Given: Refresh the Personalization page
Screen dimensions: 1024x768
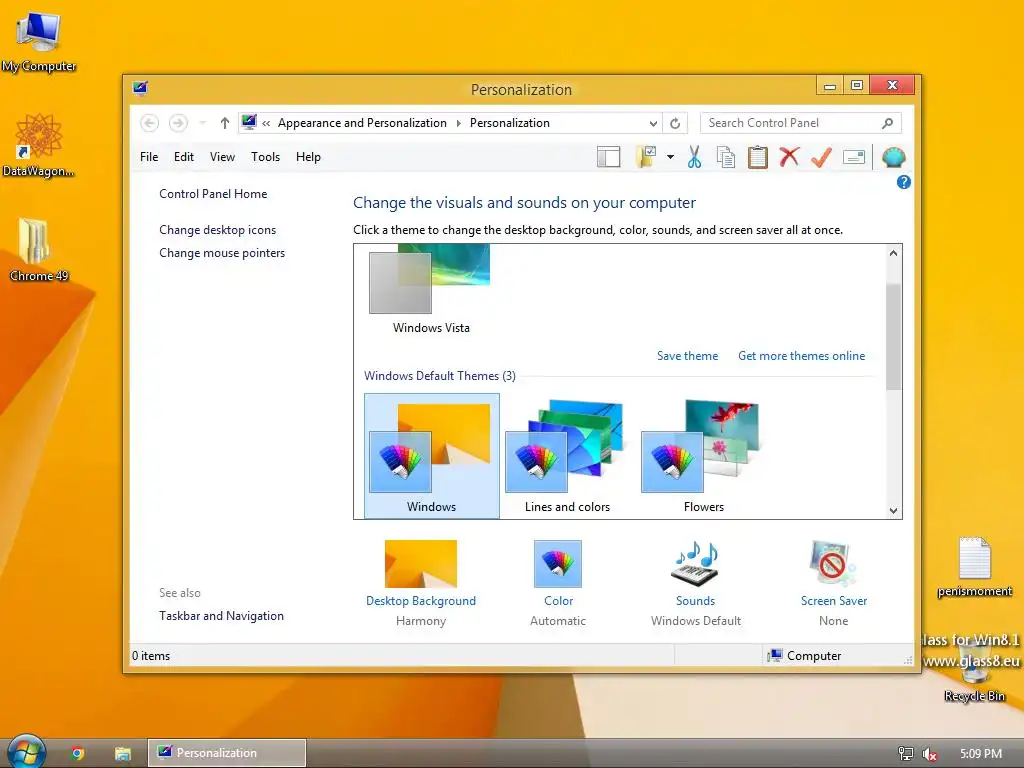Looking at the screenshot, I should (675, 123).
